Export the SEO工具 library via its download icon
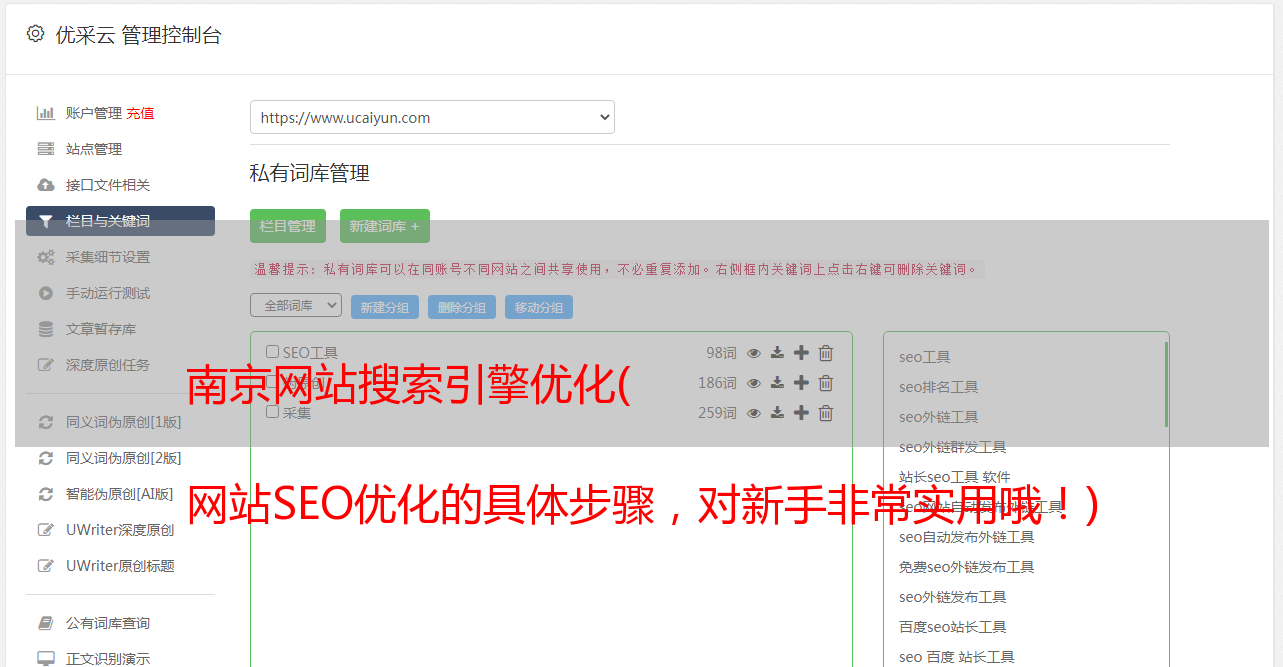 click(x=777, y=353)
